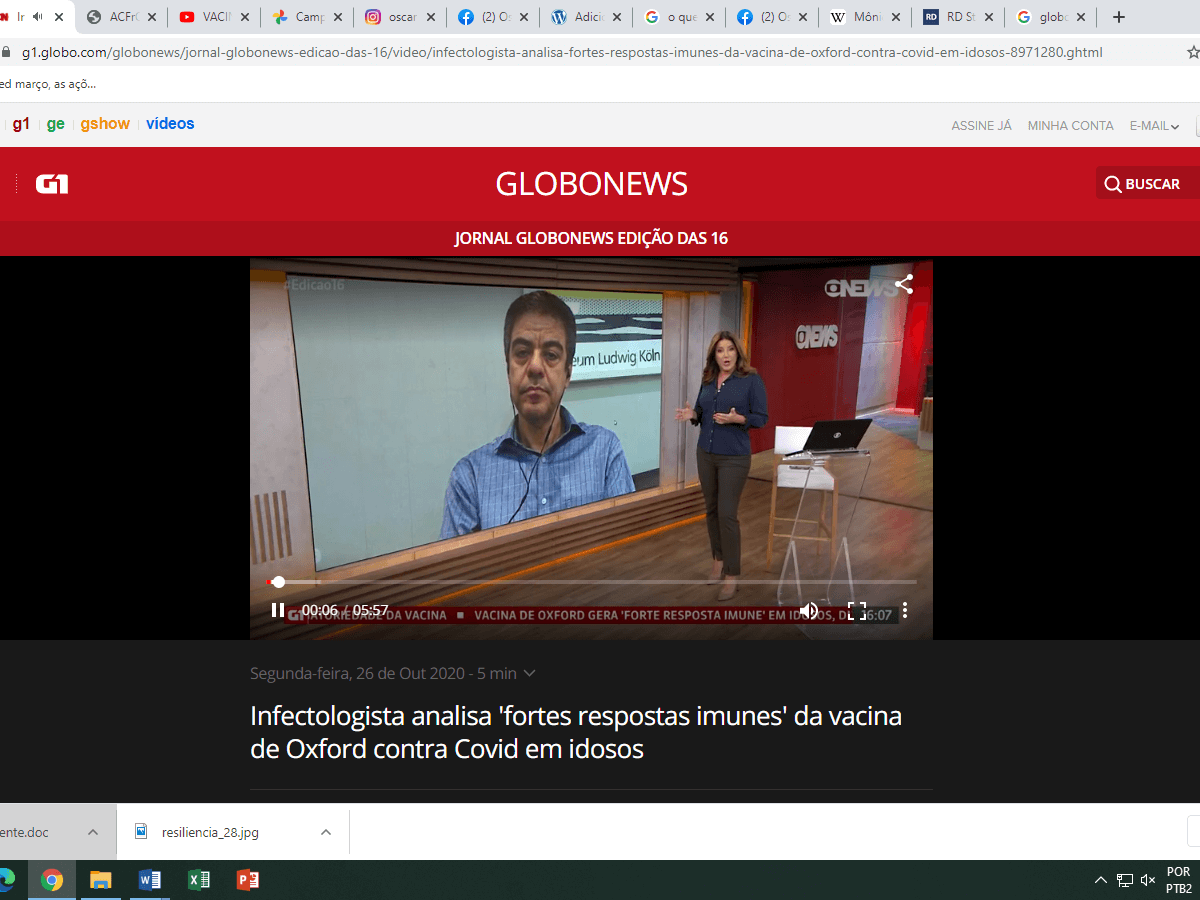Close the RD St tab
Screen dimensions: 1200x900
click(989, 17)
